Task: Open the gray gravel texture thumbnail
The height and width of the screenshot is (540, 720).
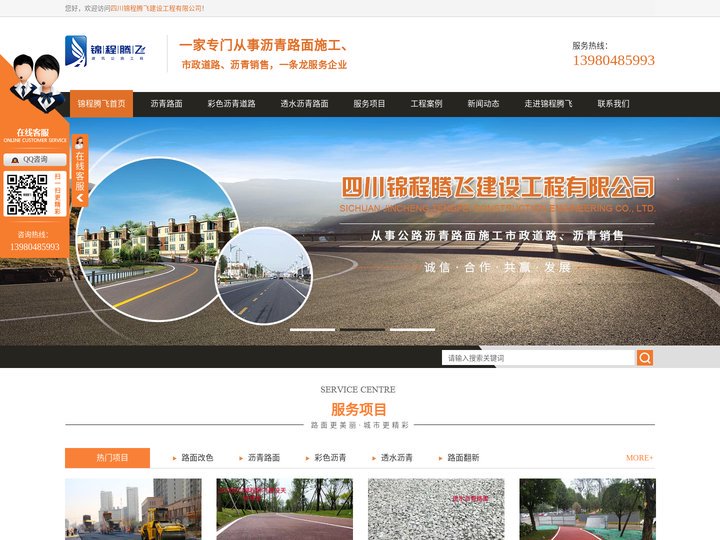Action: click(x=436, y=509)
